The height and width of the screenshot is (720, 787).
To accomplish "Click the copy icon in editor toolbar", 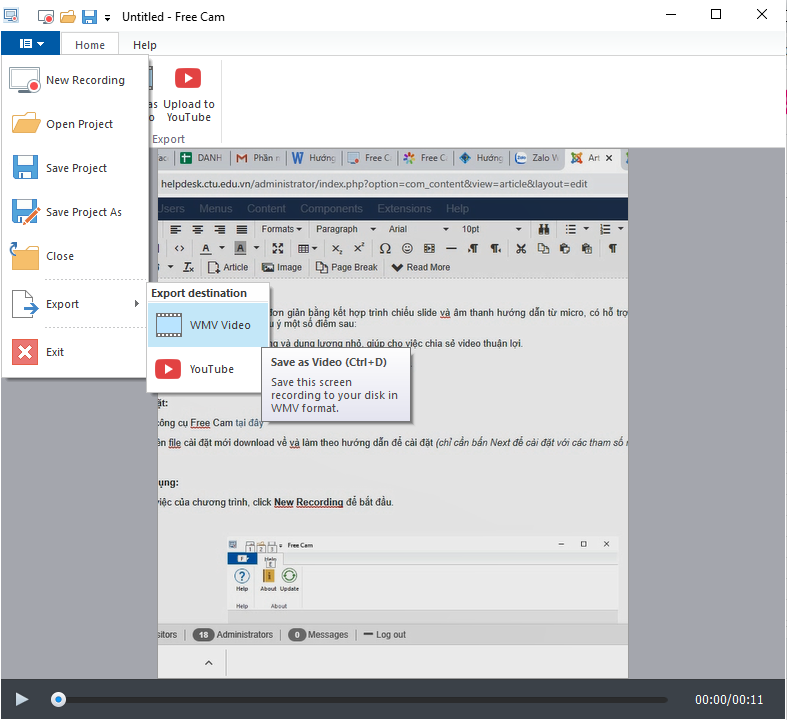I will (543, 248).
